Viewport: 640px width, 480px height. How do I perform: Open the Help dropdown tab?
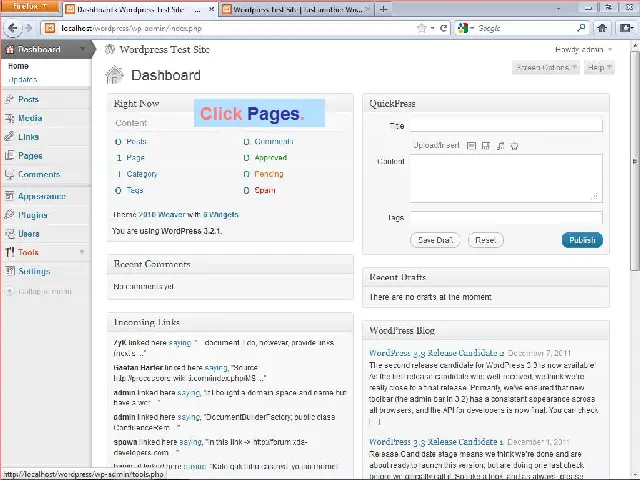tap(597, 68)
